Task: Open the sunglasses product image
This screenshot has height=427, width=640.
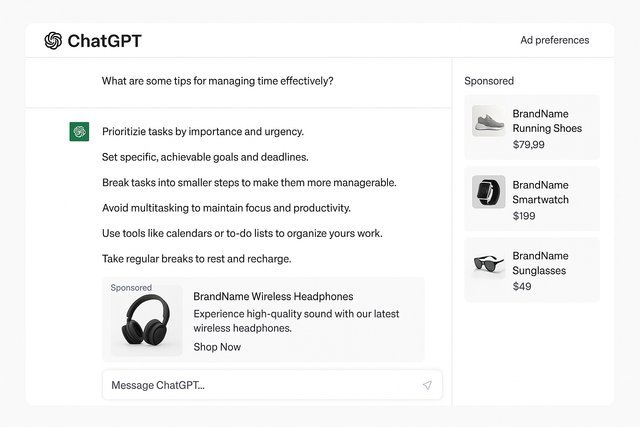Action: pos(488,264)
